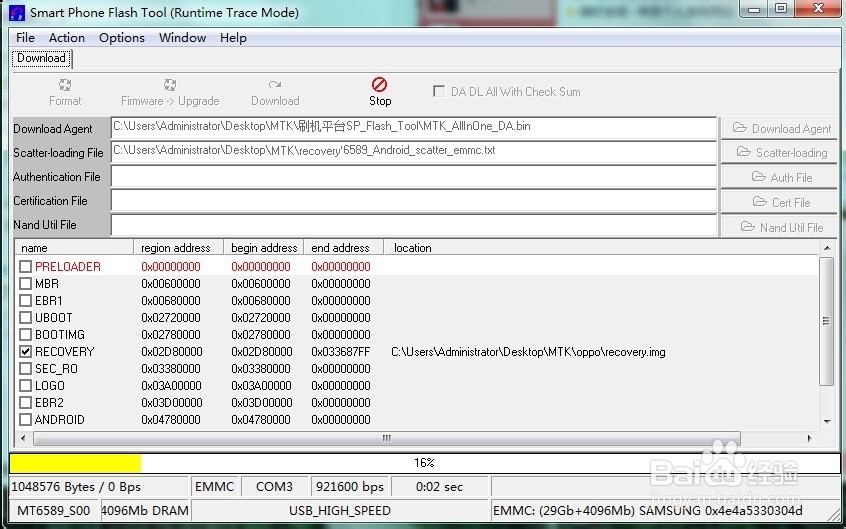Open the Help menu

point(233,38)
